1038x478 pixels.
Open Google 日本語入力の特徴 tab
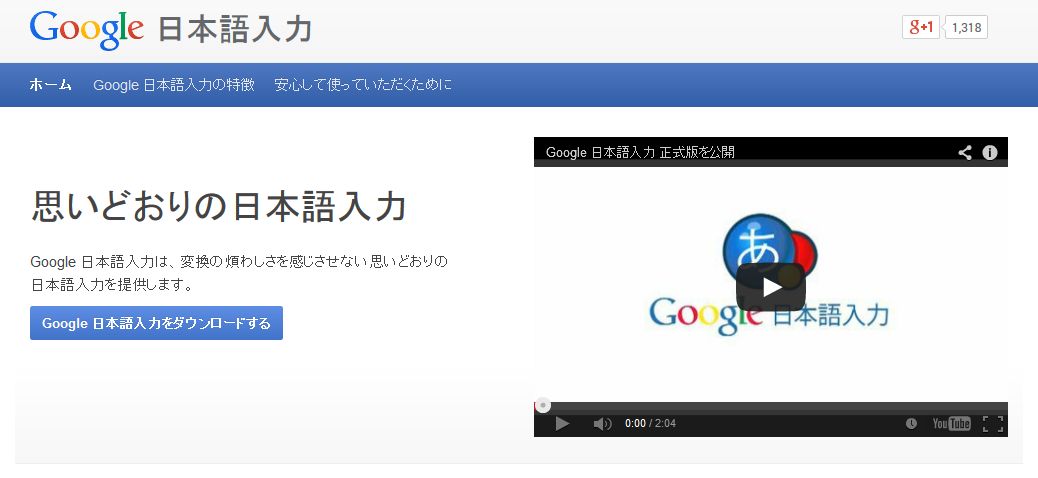[x=173, y=85]
